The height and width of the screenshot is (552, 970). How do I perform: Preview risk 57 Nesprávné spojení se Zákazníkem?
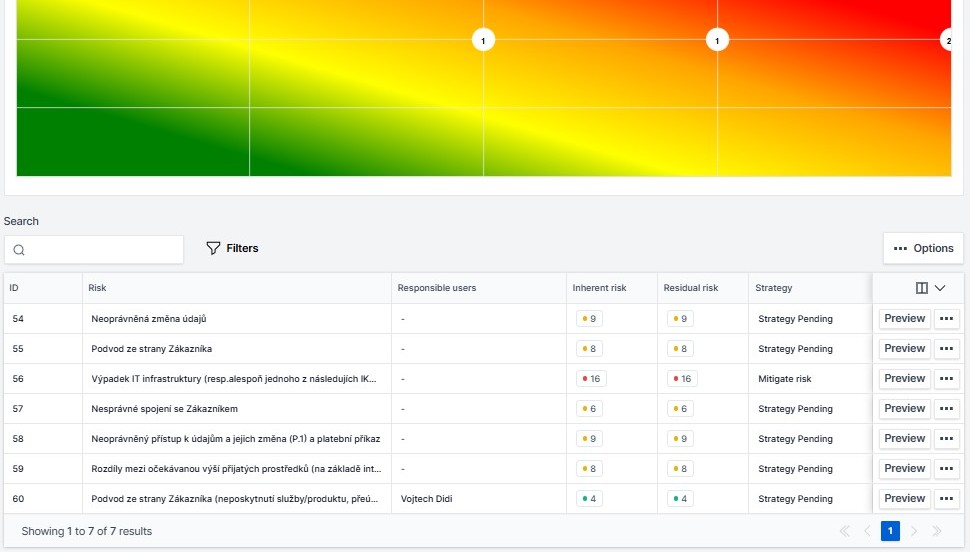click(904, 408)
